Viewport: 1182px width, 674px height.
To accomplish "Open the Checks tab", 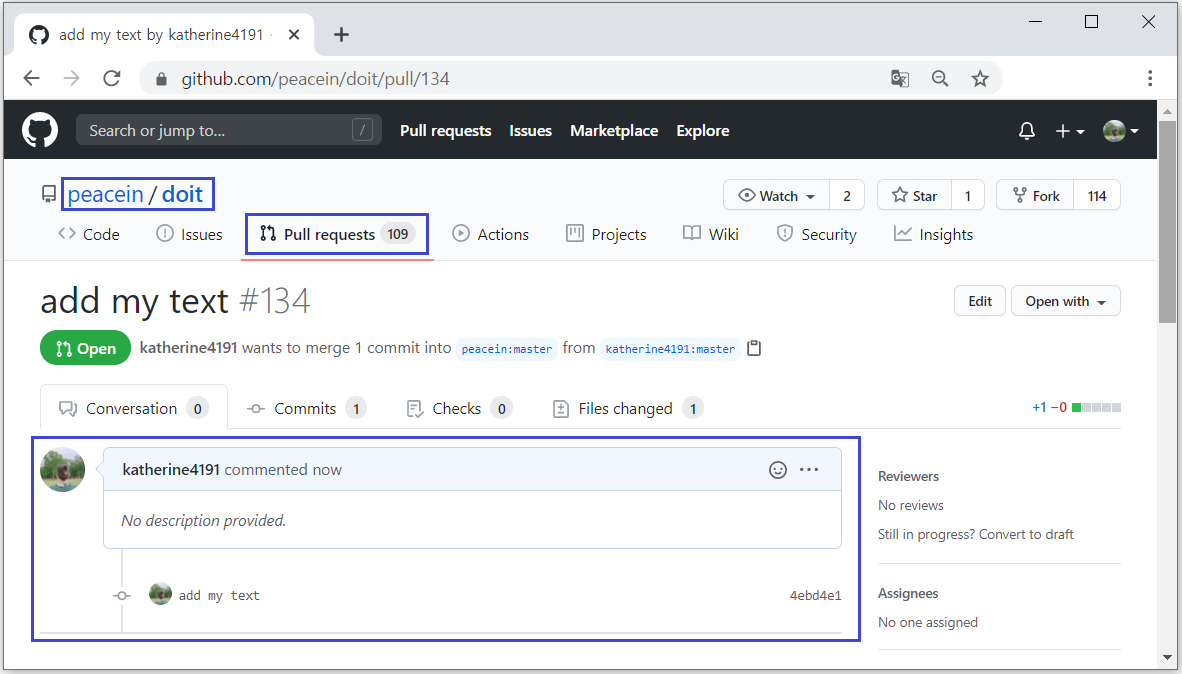I will click(459, 408).
